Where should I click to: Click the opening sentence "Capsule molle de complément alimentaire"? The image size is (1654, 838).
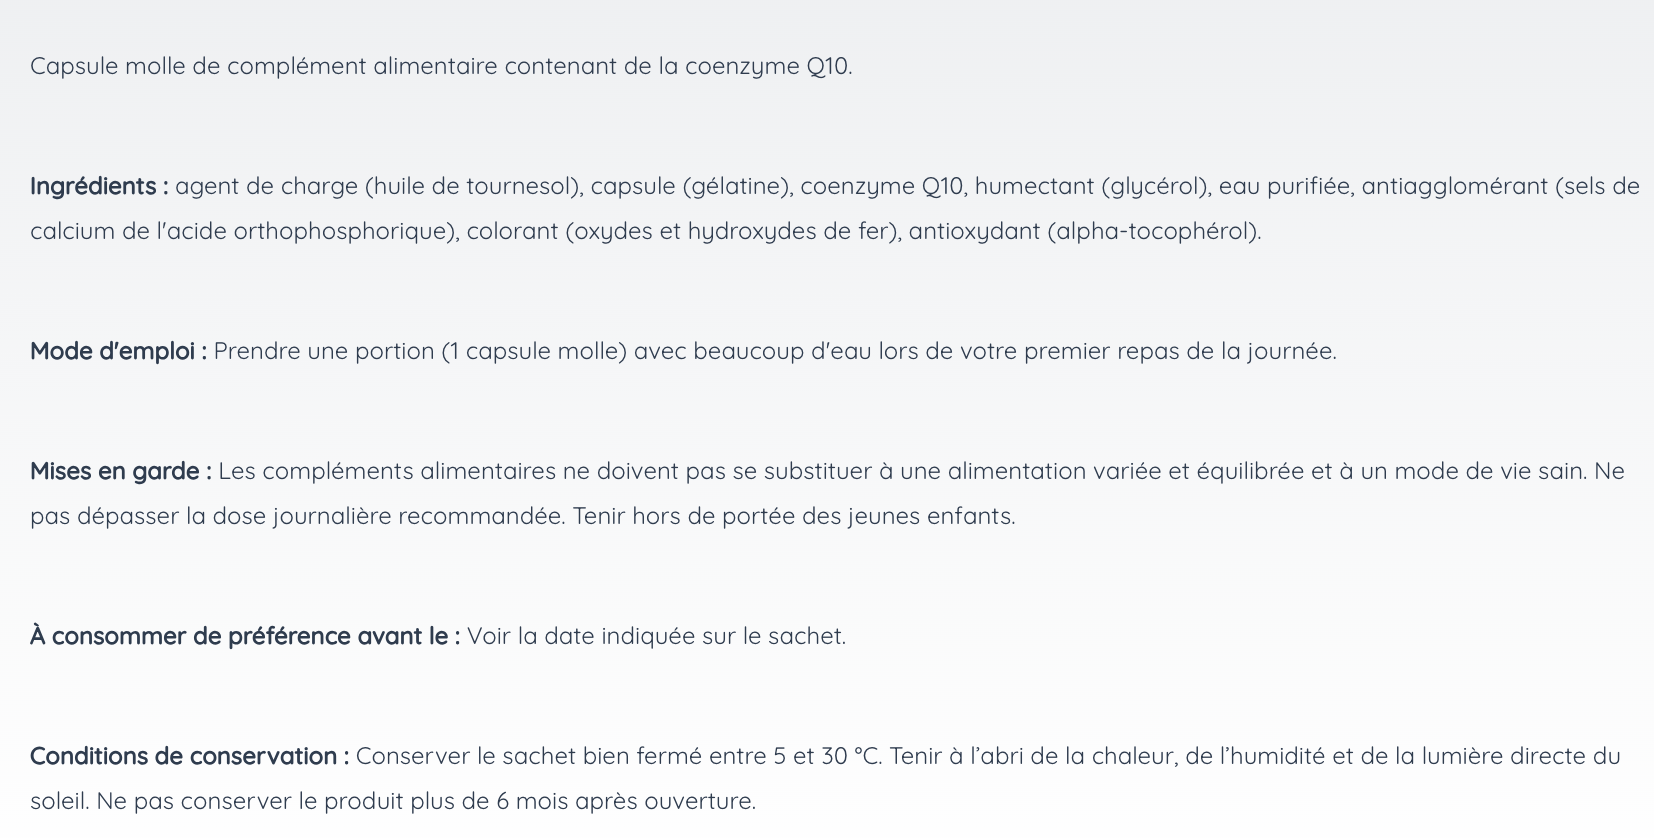[263, 67]
